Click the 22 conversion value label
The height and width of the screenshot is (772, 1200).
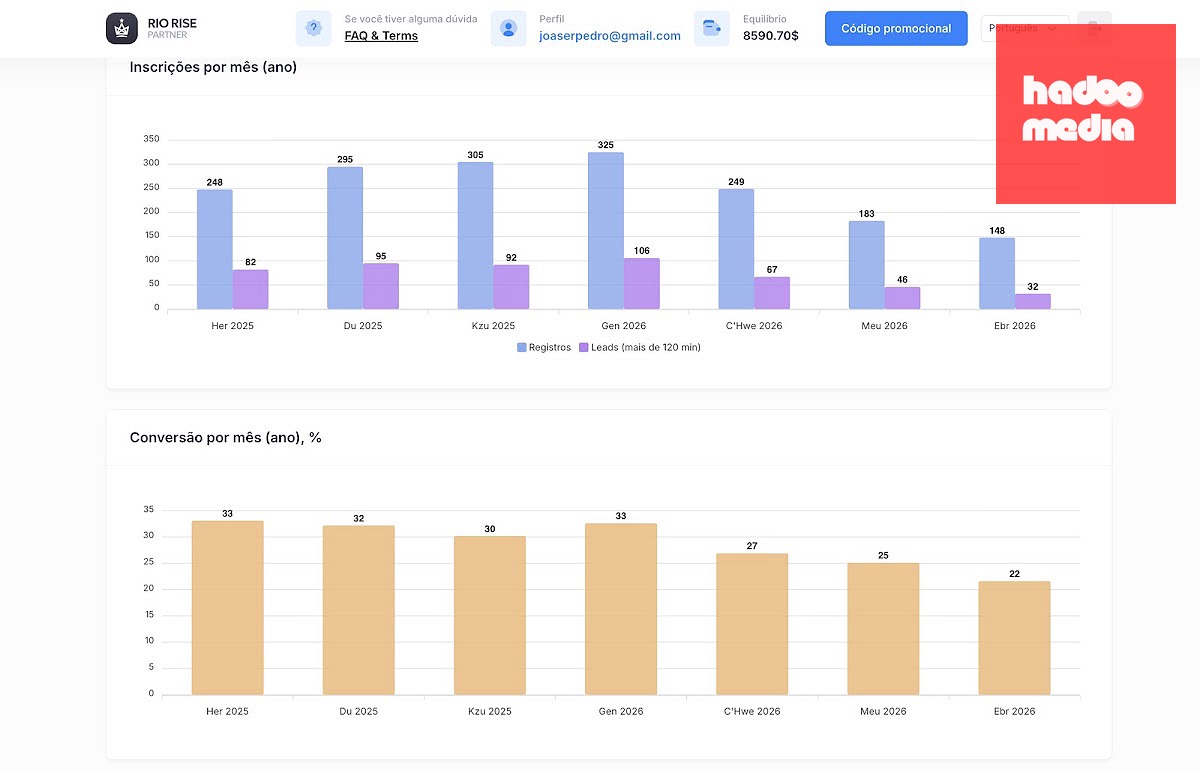click(x=1014, y=574)
